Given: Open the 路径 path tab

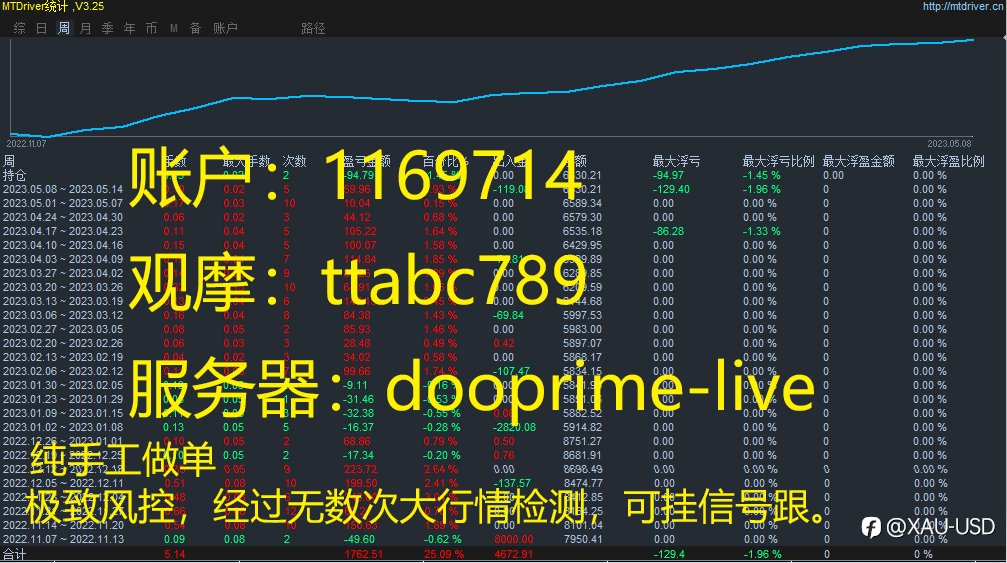Looking at the screenshot, I should click(313, 28).
